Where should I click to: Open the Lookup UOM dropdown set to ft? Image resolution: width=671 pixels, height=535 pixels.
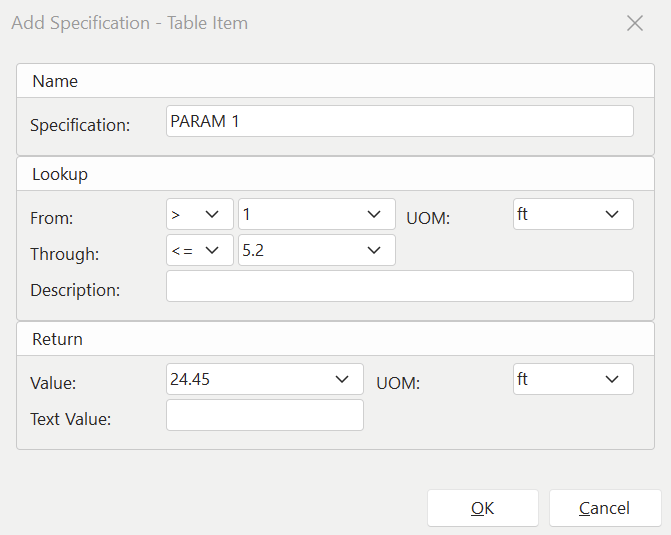tap(573, 214)
